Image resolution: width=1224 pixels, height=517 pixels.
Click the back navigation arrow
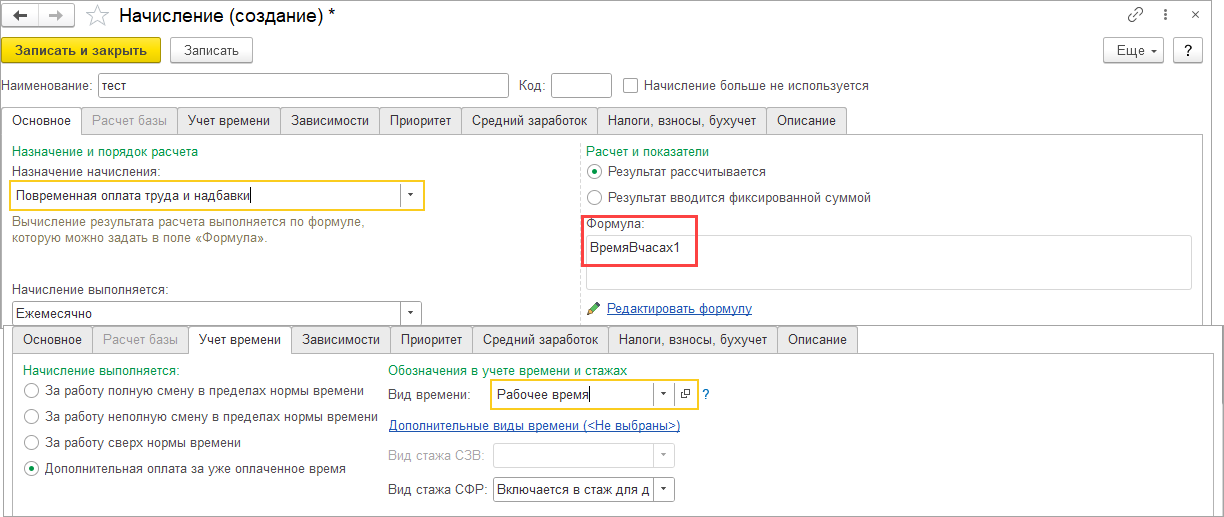tap(20, 16)
